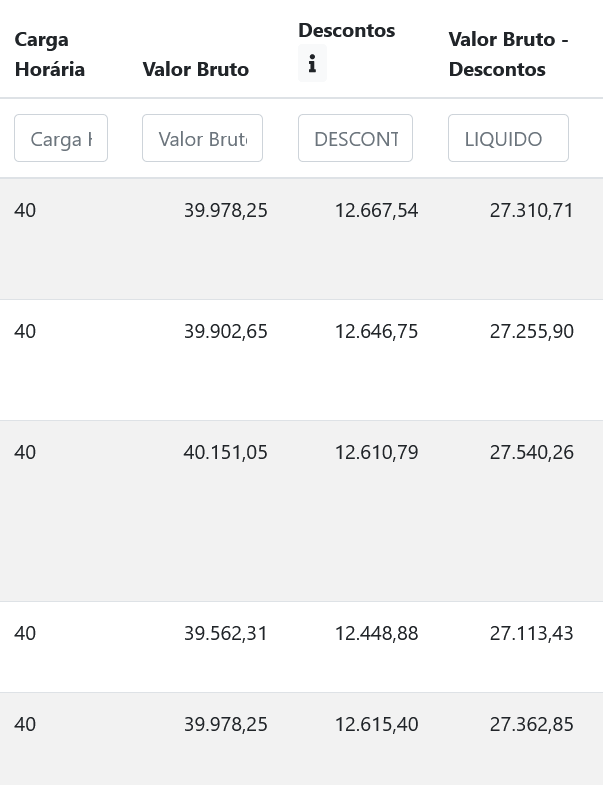Click the gross value 39.902,65

(x=225, y=332)
